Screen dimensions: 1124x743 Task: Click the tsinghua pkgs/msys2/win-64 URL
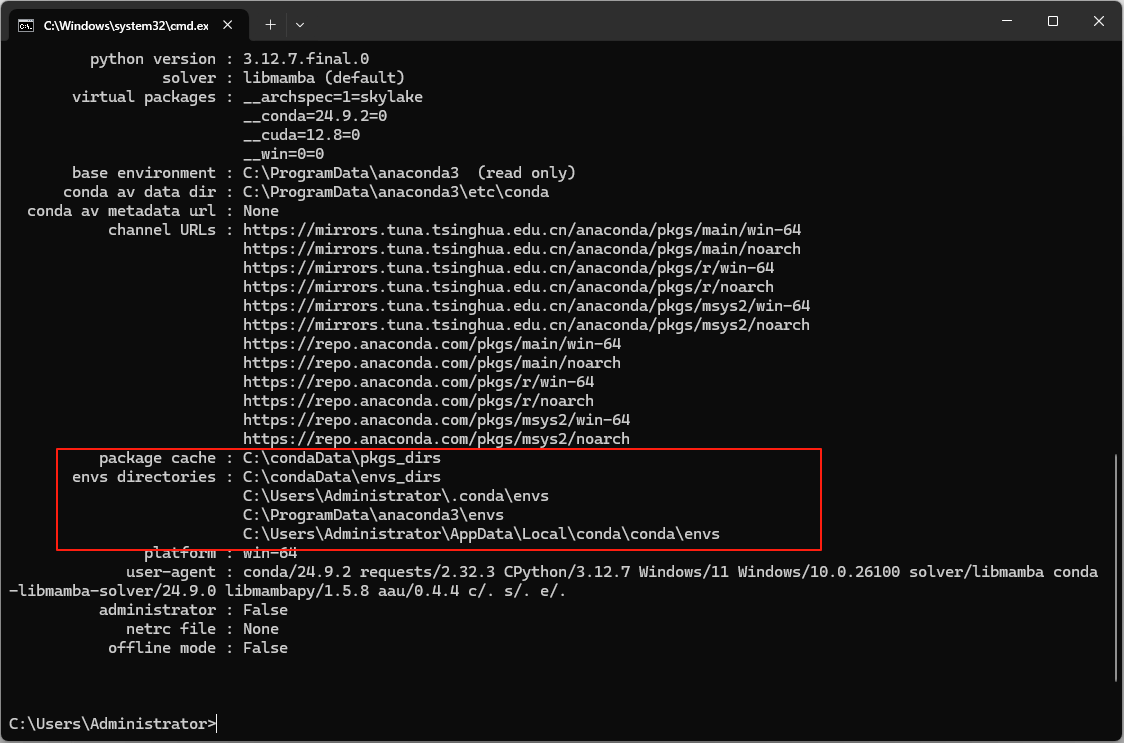[x=526, y=306]
